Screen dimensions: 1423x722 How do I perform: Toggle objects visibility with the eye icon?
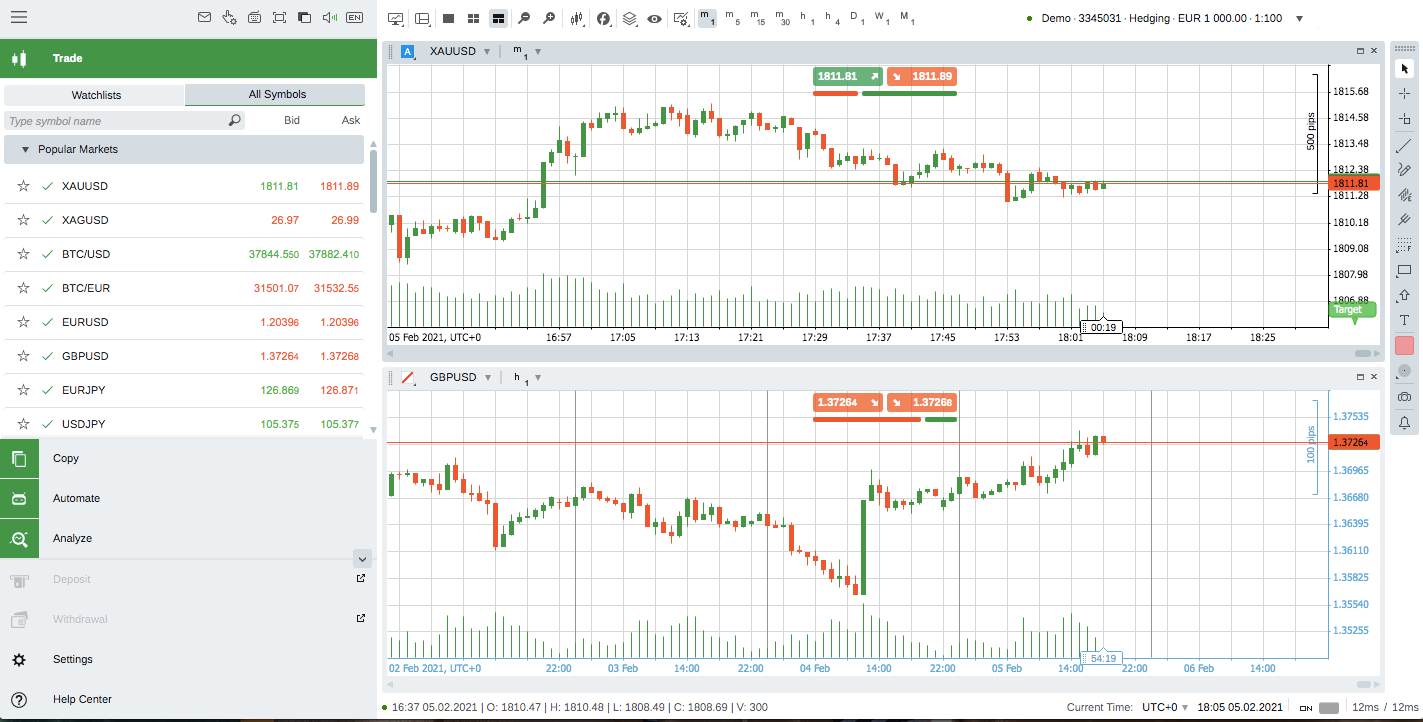(654, 18)
